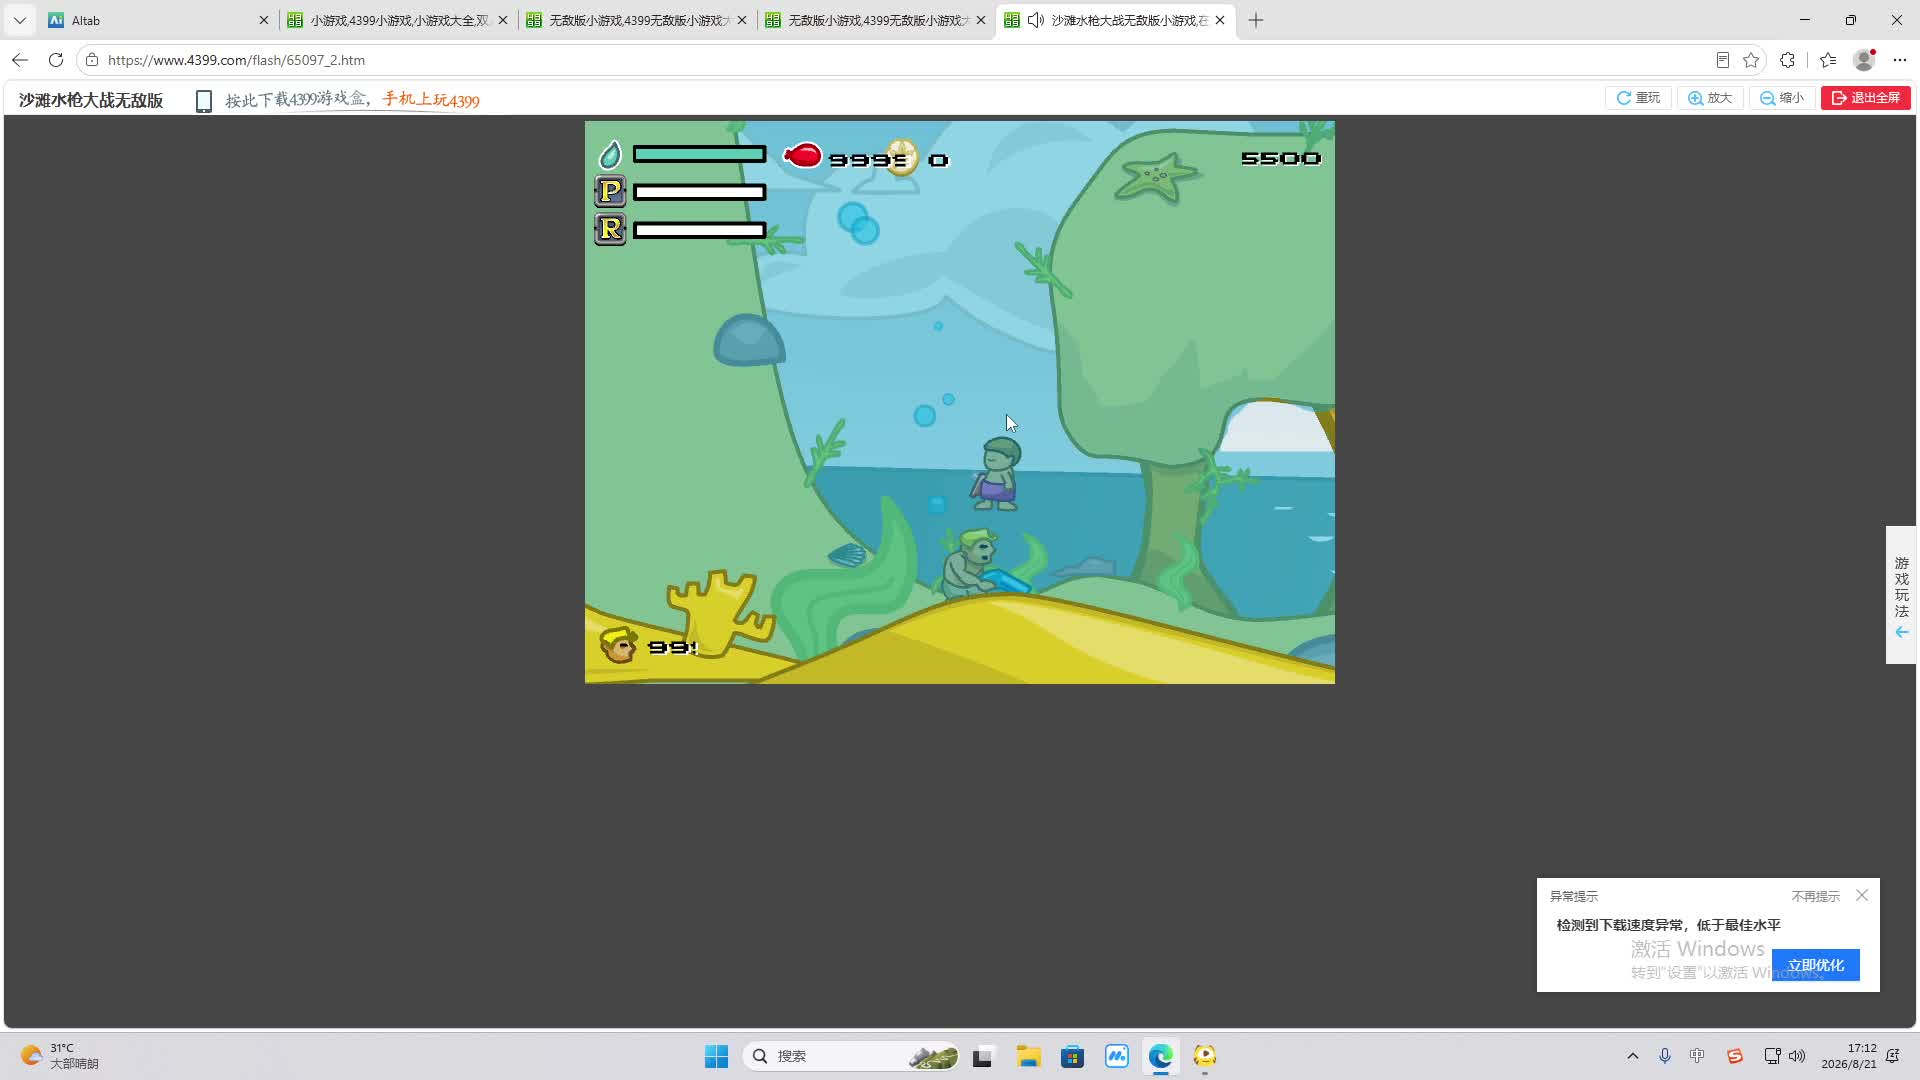1920x1080 pixels.
Task: Click the R gauge bar in game
Action: tap(699, 230)
